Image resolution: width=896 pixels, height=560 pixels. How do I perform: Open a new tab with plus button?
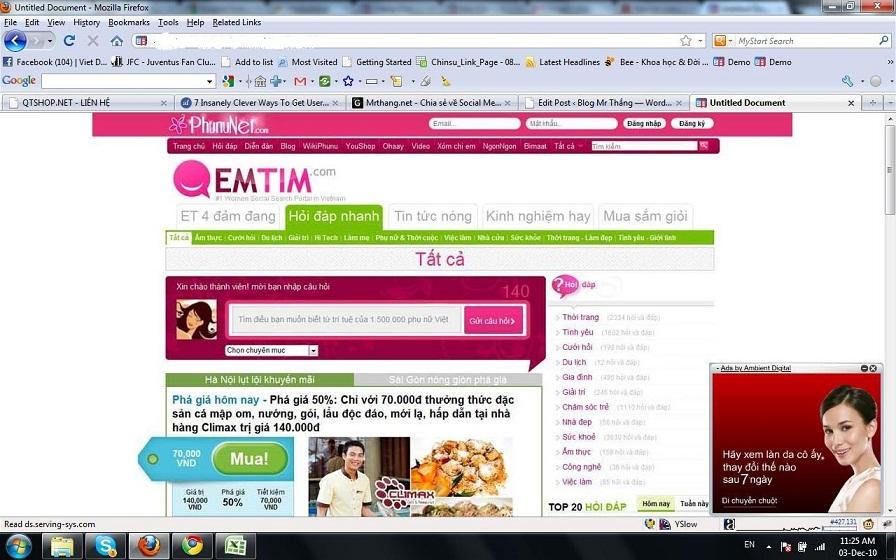[873, 103]
